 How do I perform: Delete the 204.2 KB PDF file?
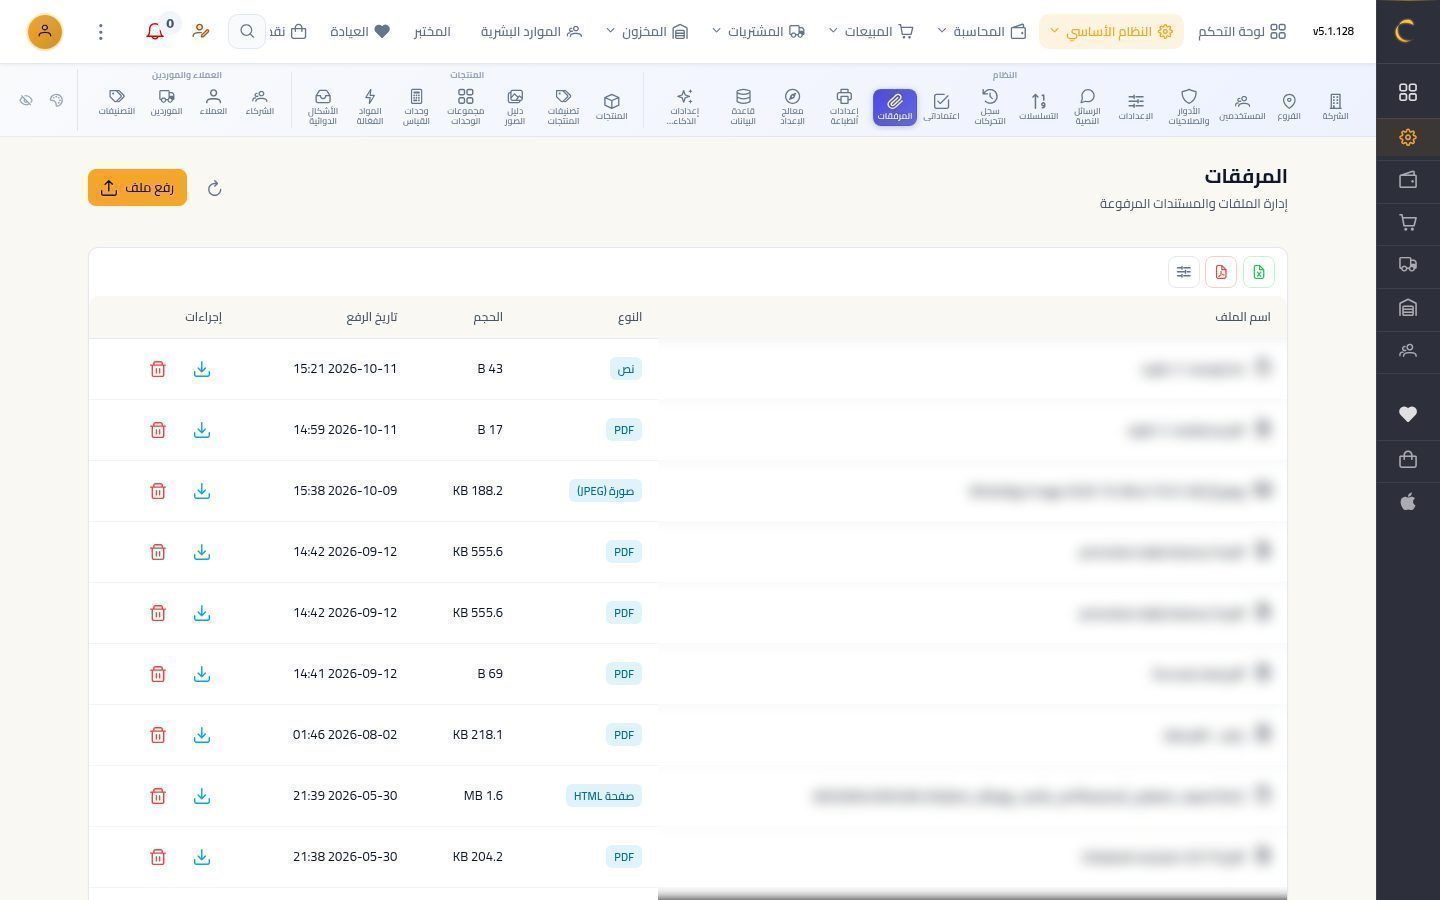pyautogui.click(x=158, y=857)
